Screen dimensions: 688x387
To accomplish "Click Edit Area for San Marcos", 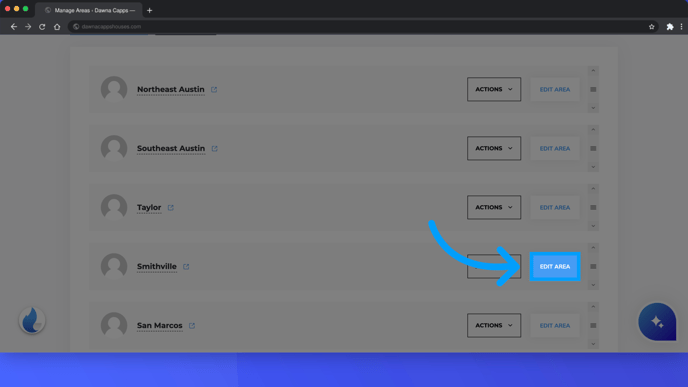I will [555, 326].
